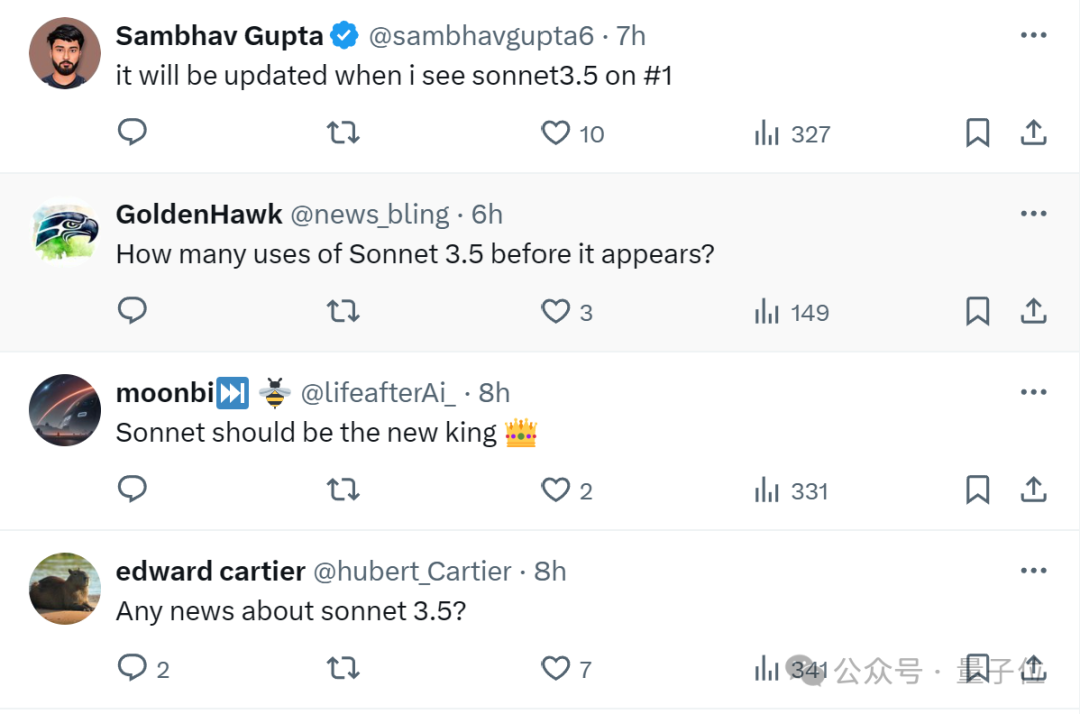Image resolution: width=1080 pixels, height=714 pixels.
Task: Share Sambhav Gupta's tweet
Action: 1033,133
